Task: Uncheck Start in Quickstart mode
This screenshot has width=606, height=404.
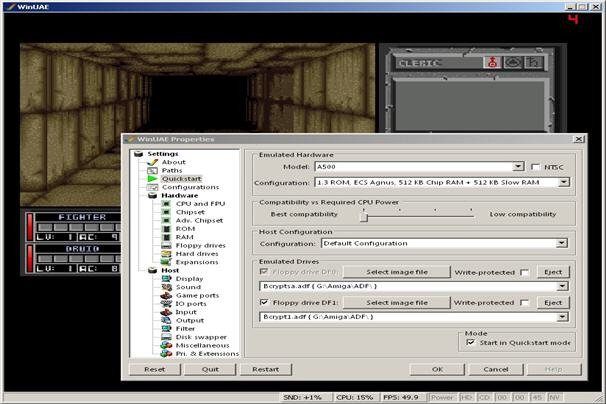Action: 471,342
